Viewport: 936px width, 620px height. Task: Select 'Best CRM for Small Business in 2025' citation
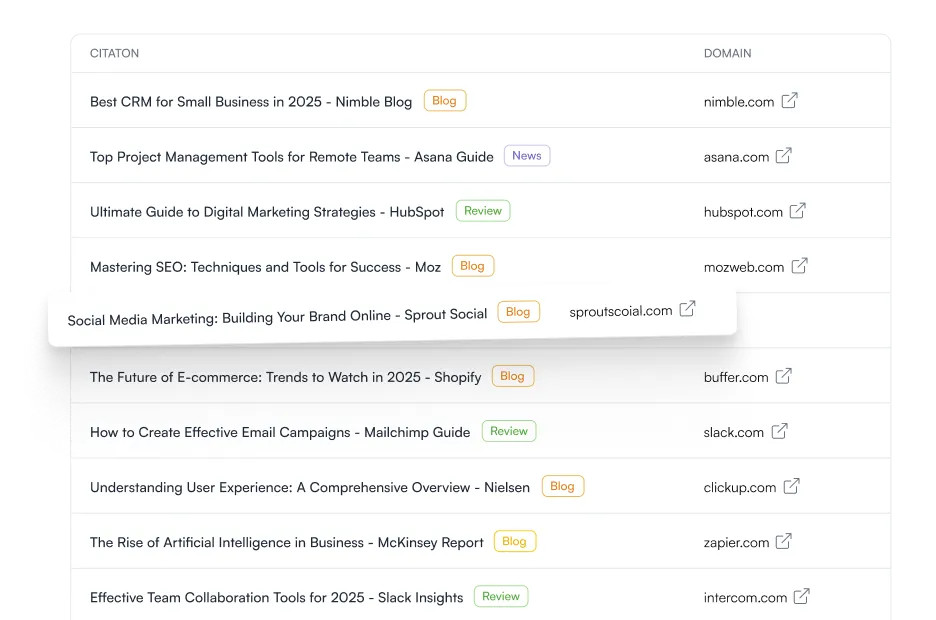click(251, 102)
